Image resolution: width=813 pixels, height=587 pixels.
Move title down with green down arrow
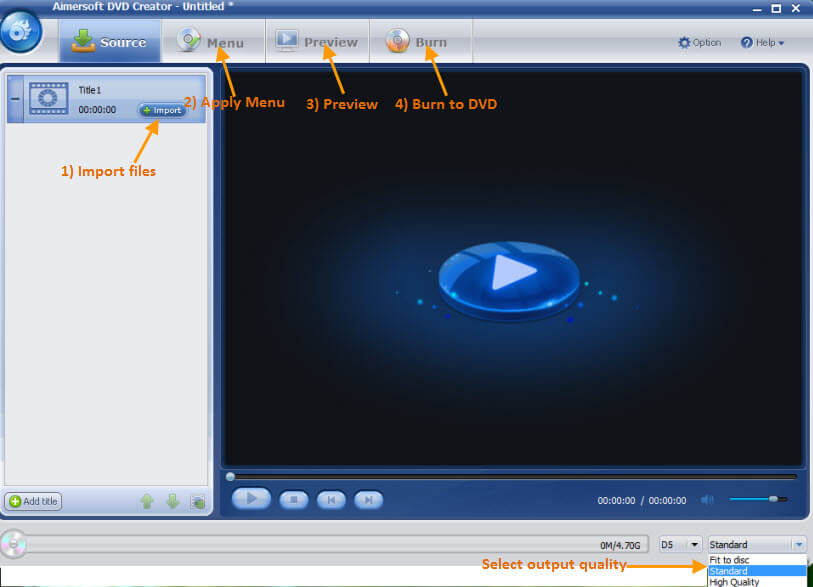pyautogui.click(x=173, y=501)
